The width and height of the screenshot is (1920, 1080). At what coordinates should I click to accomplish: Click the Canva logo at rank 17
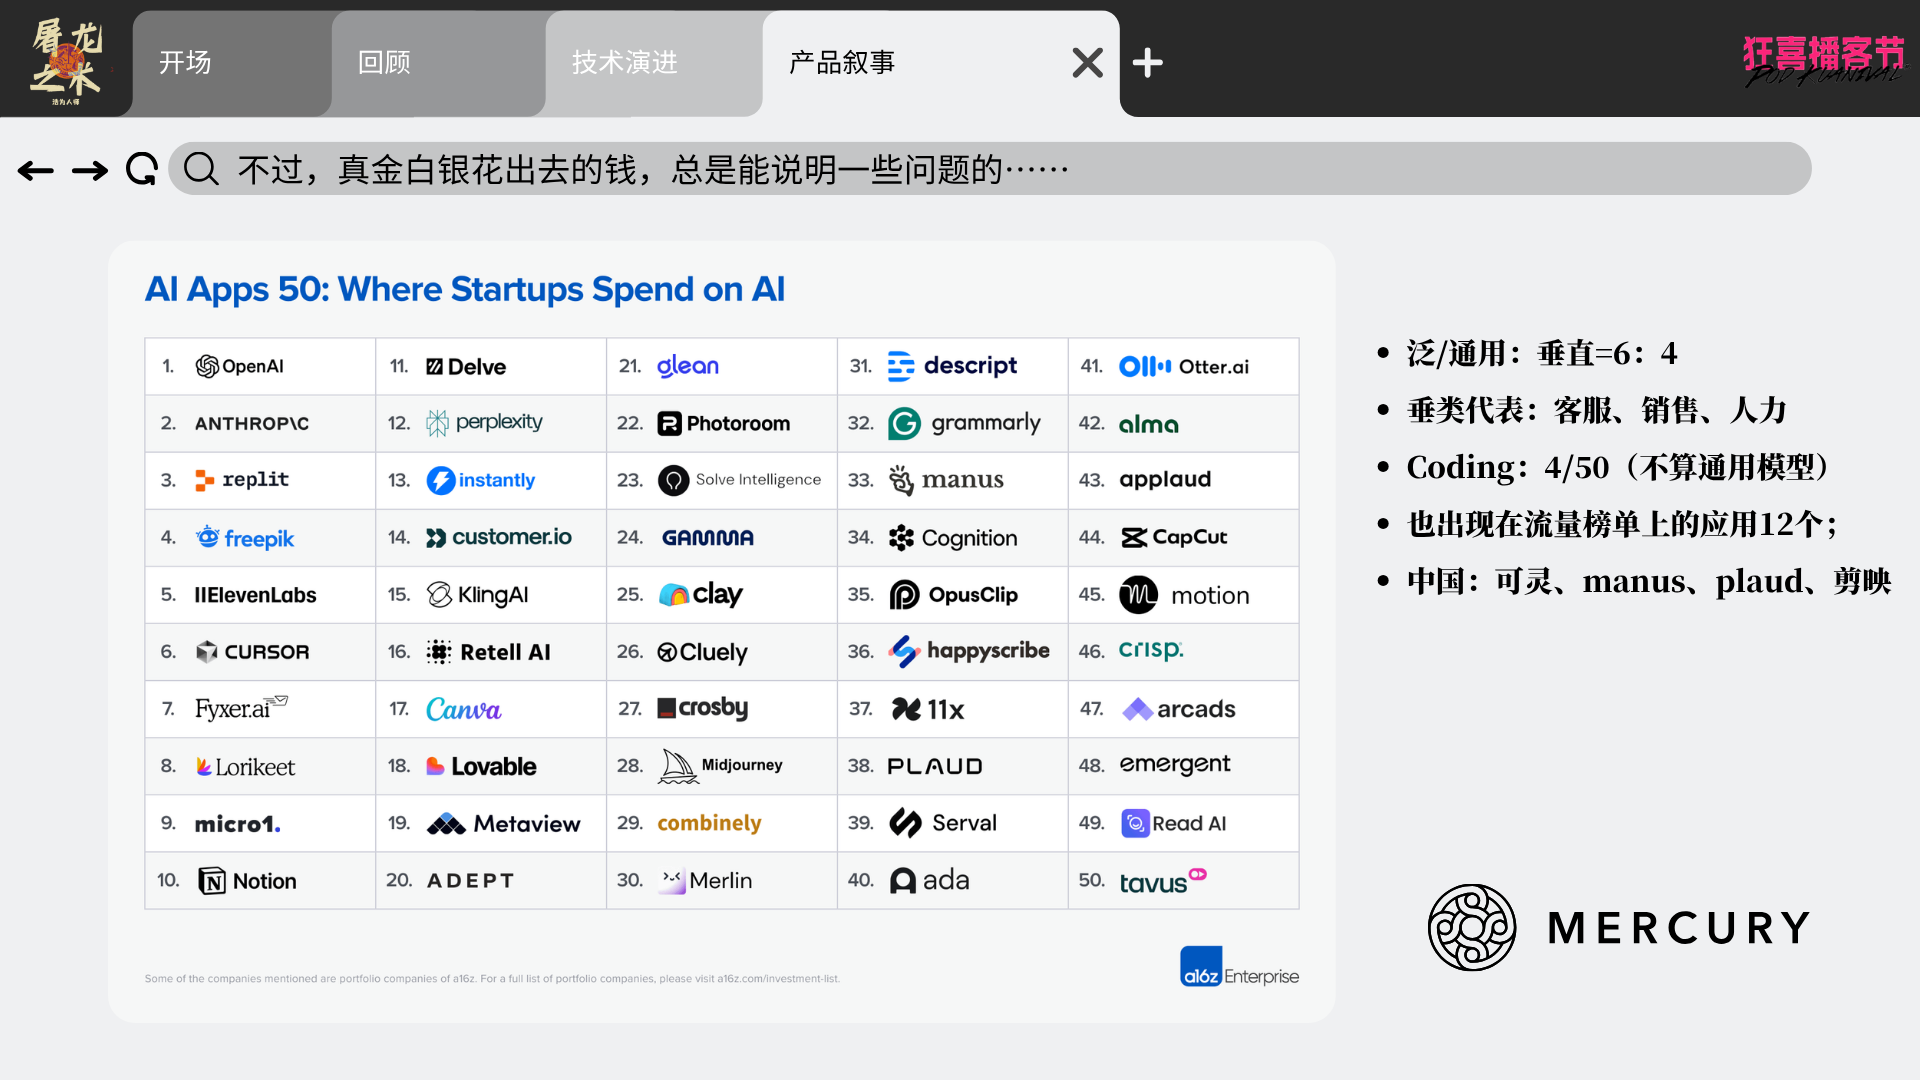[x=463, y=709]
